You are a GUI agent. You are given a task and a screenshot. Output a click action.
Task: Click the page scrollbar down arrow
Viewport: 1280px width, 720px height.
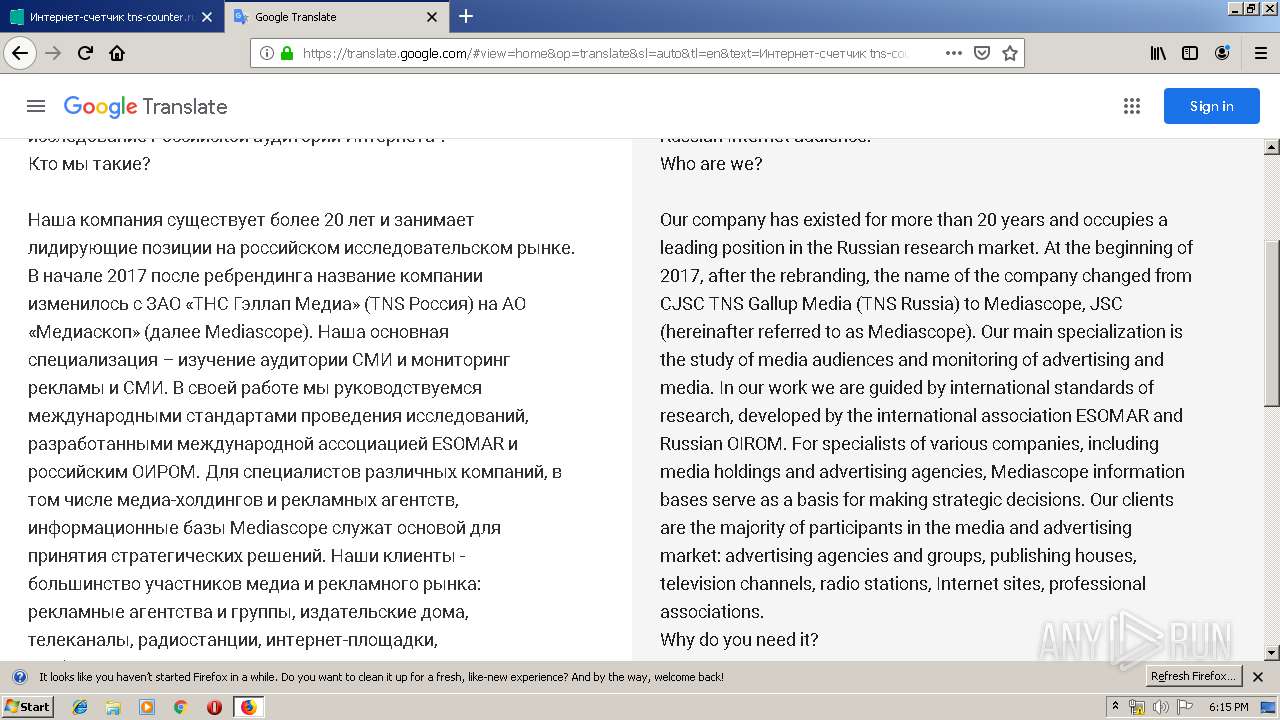[1272, 652]
